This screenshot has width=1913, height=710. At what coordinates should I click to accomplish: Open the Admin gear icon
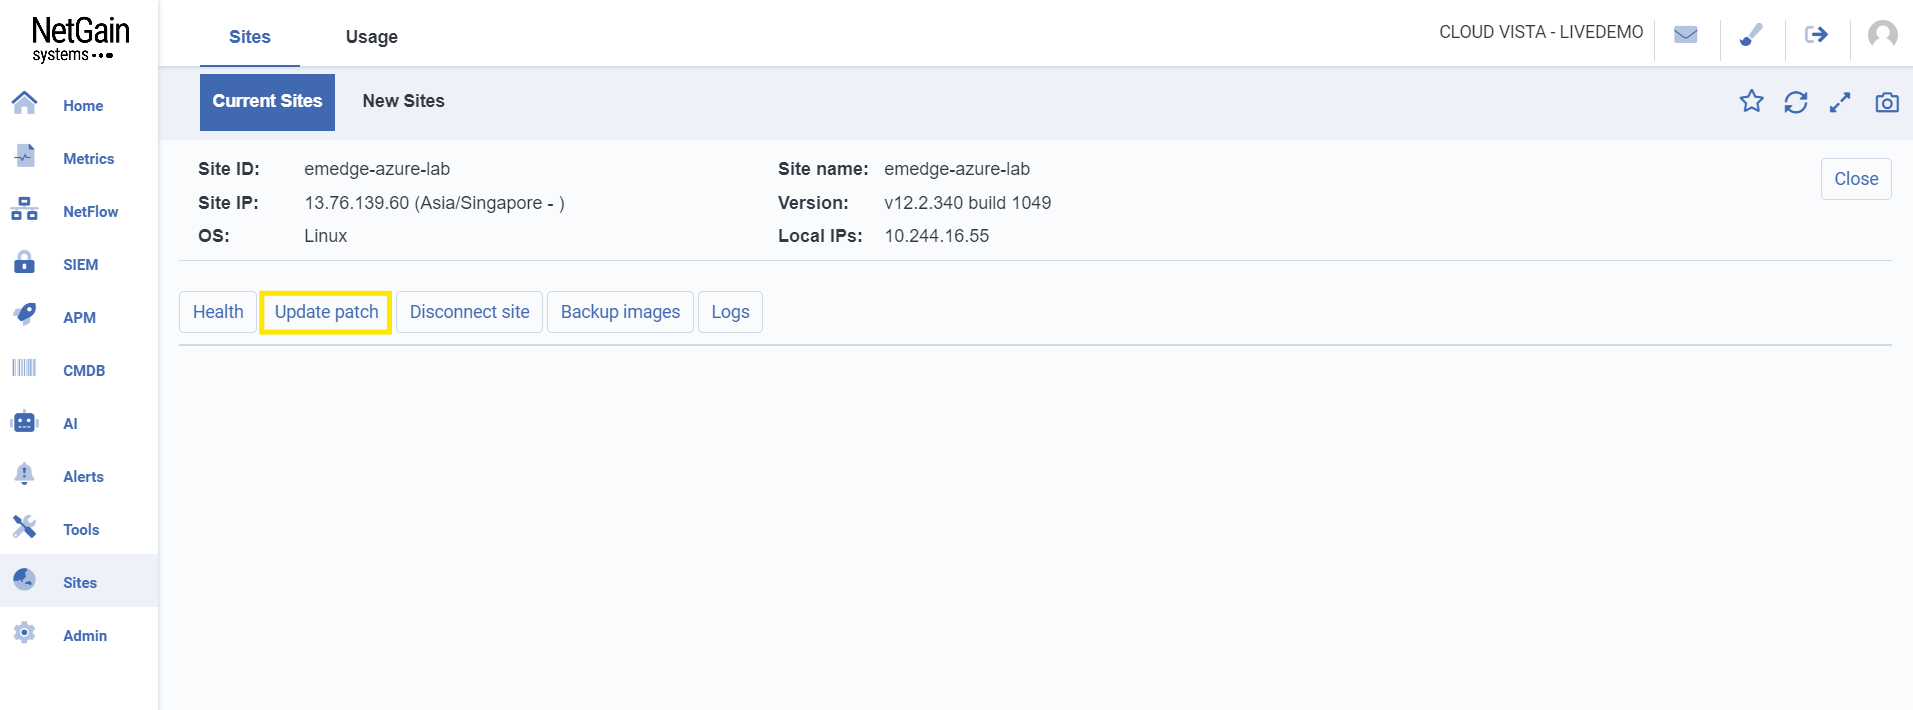coord(25,633)
